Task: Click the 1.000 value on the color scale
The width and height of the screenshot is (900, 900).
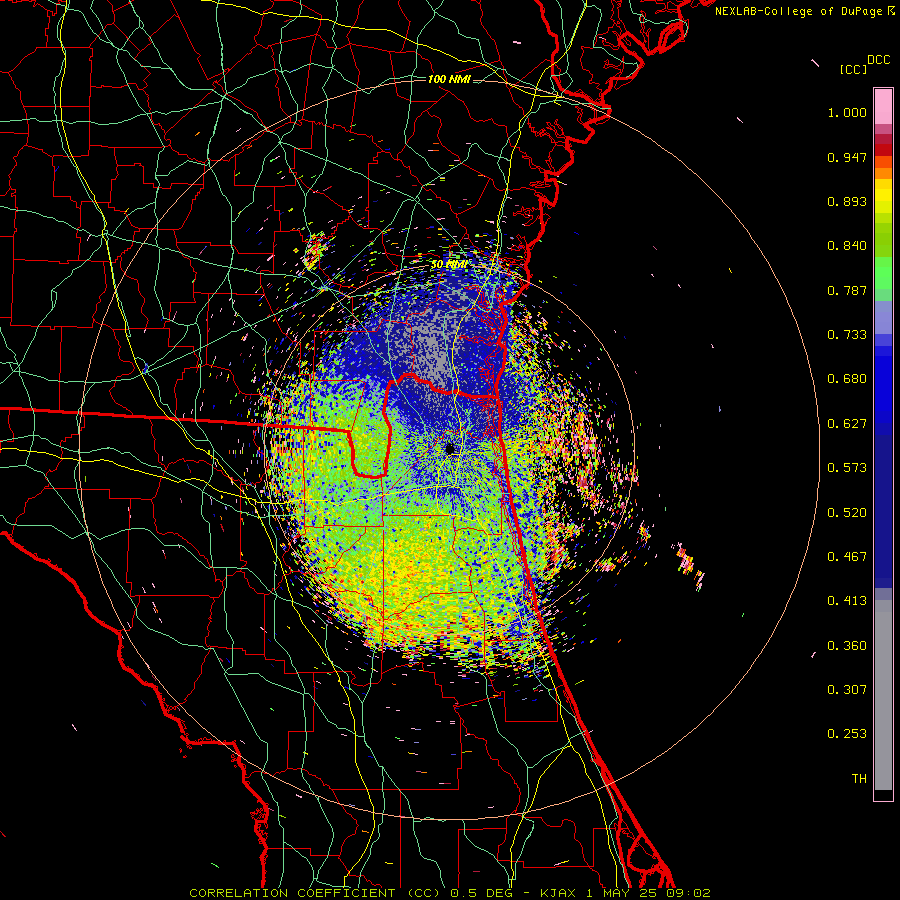Action: [847, 112]
